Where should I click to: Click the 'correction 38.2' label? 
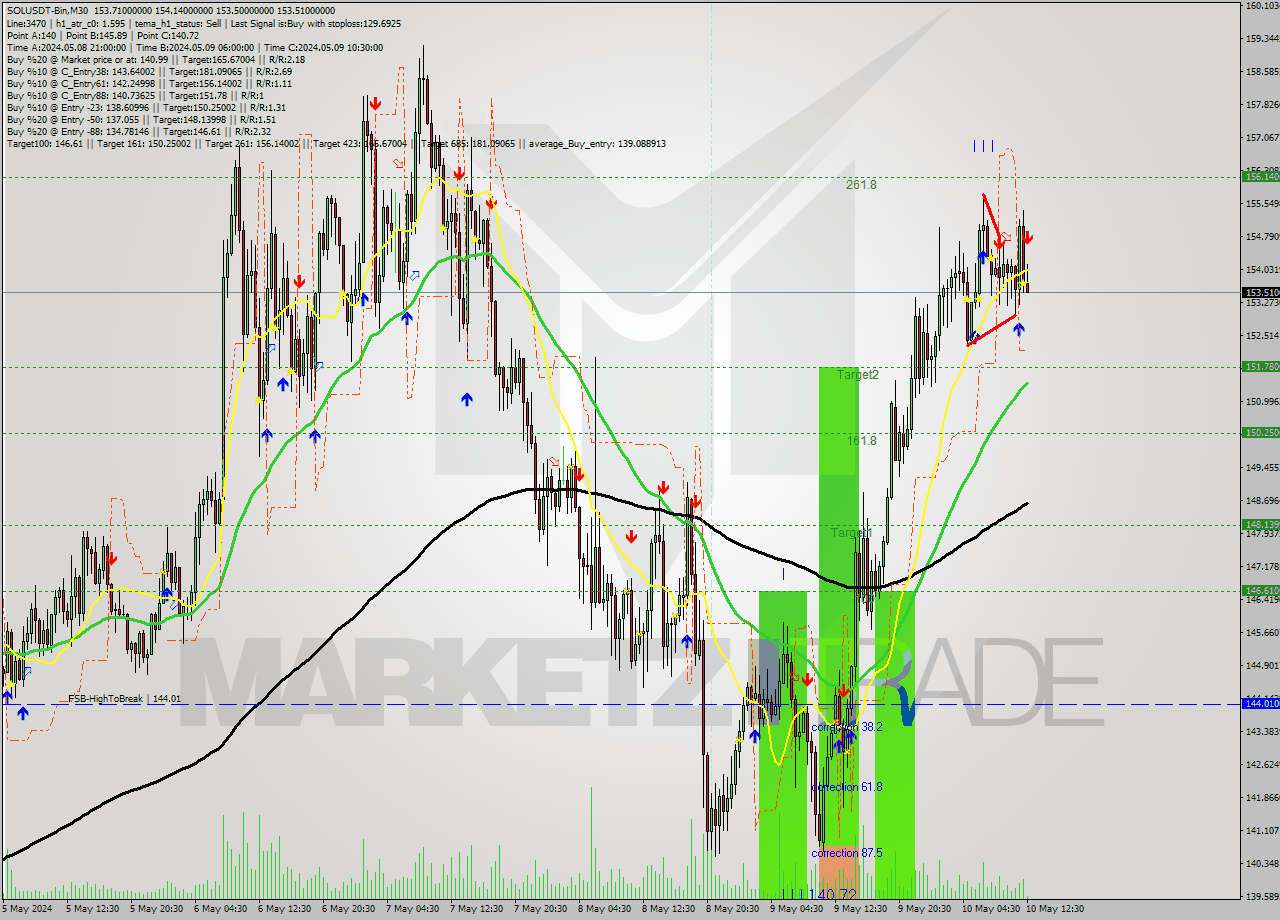(846, 727)
